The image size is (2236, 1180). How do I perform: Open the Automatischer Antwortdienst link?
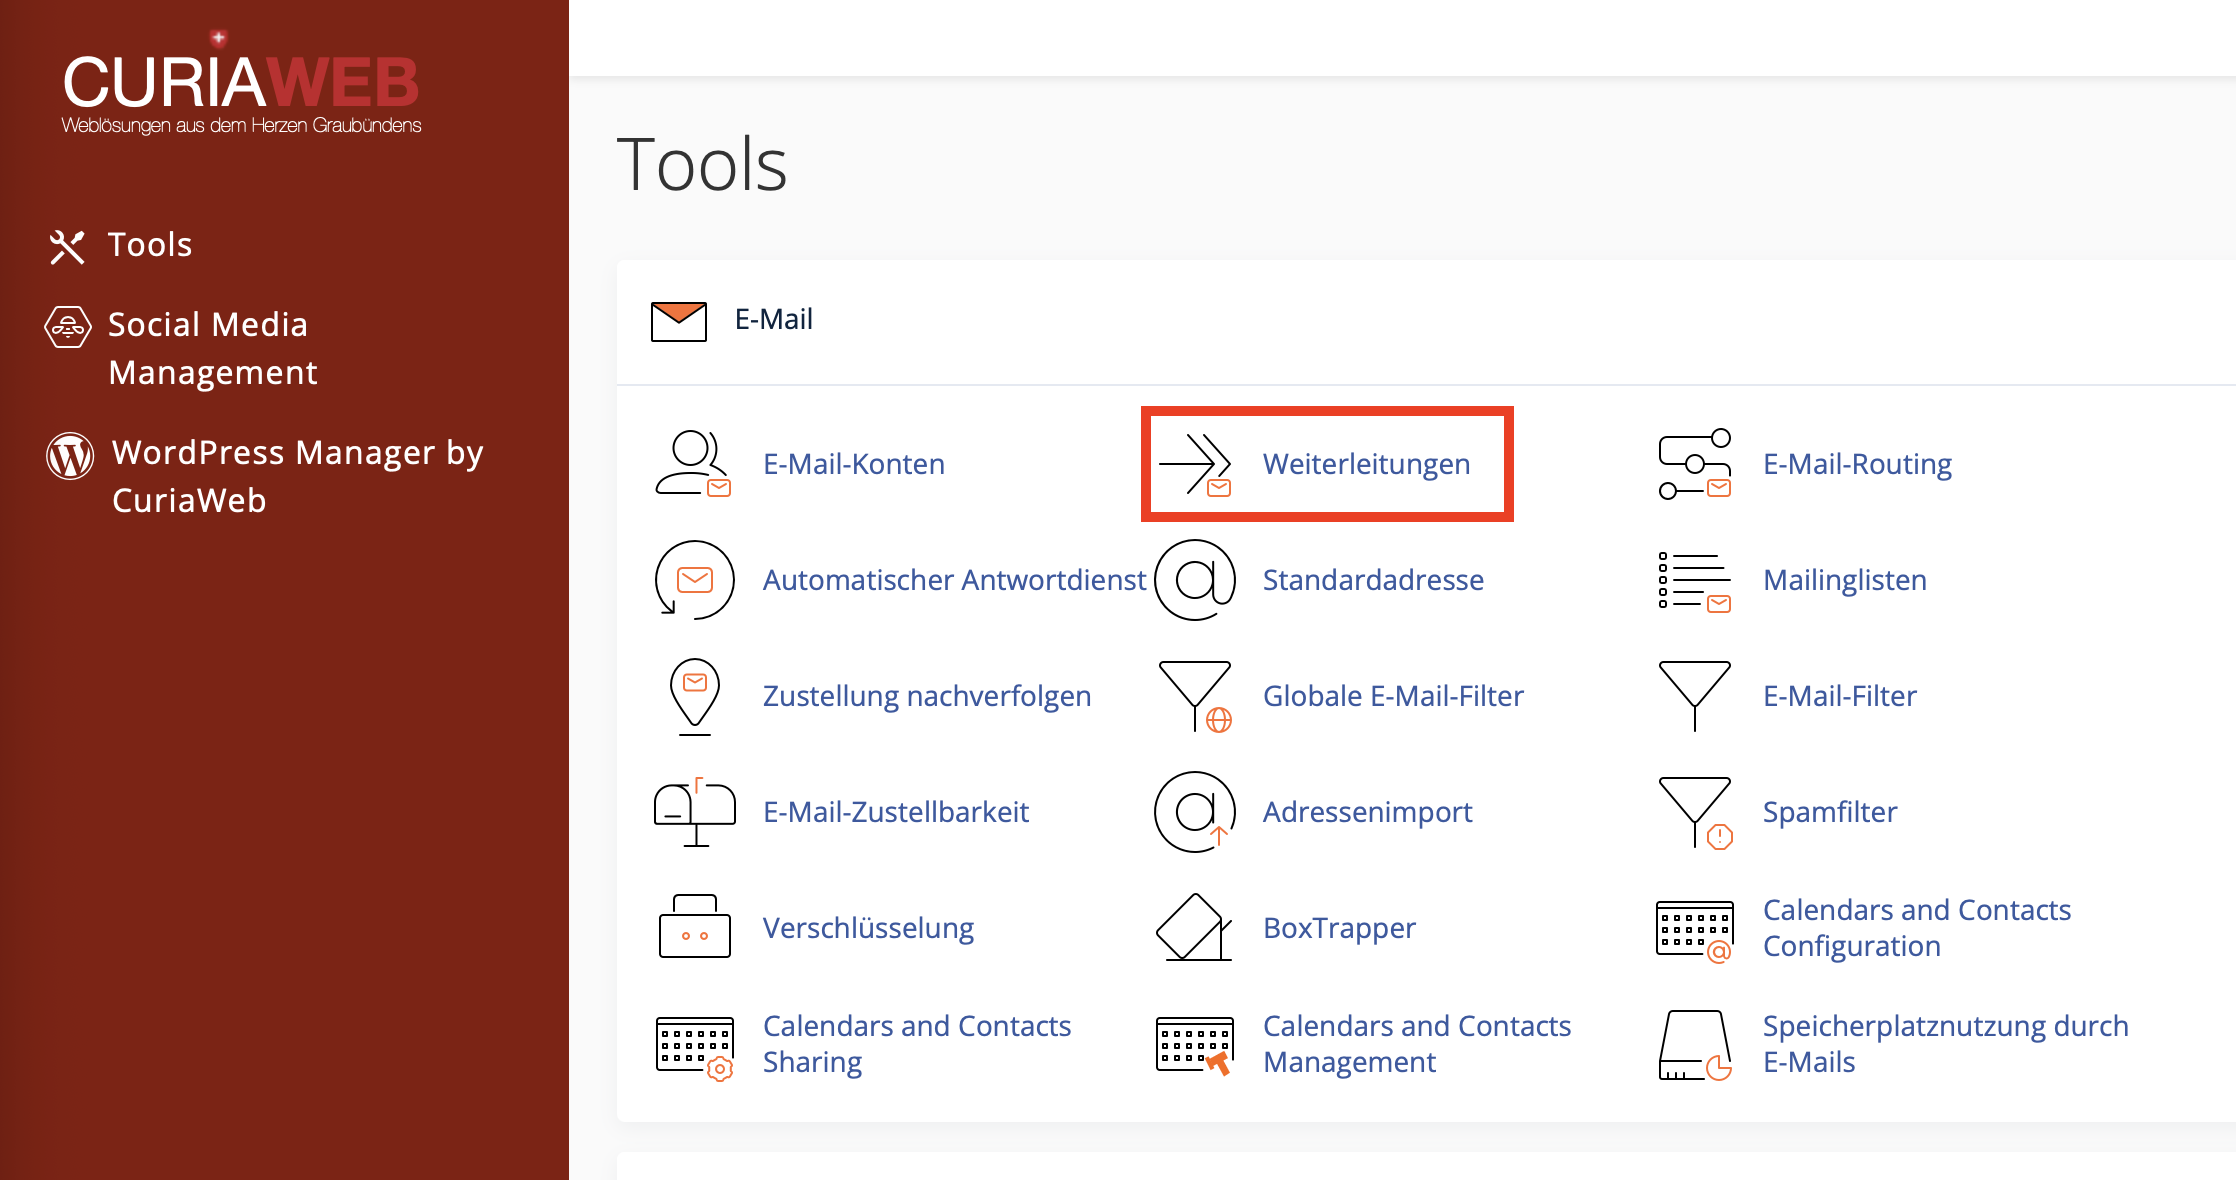pyautogui.click(x=955, y=580)
